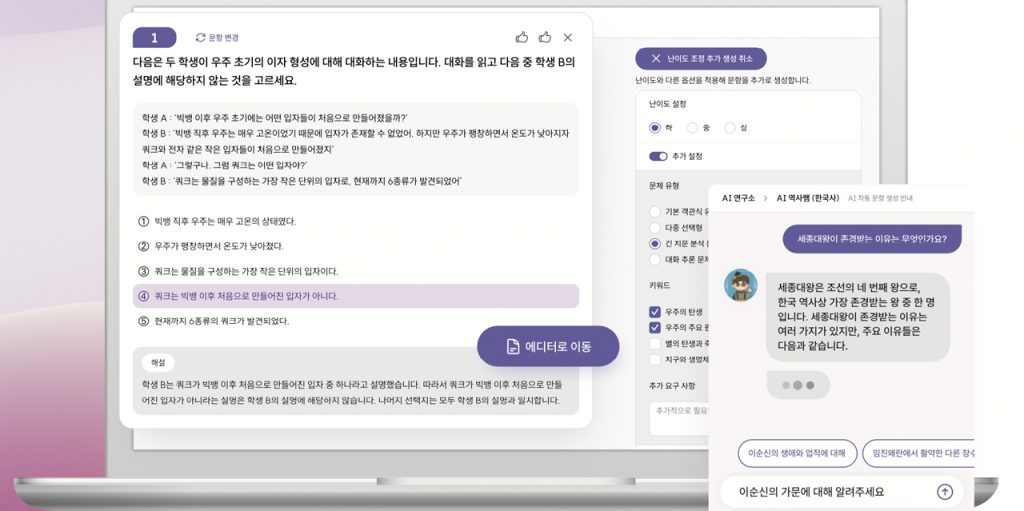Click the 추가 요구 사항 text area

tap(680, 418)
